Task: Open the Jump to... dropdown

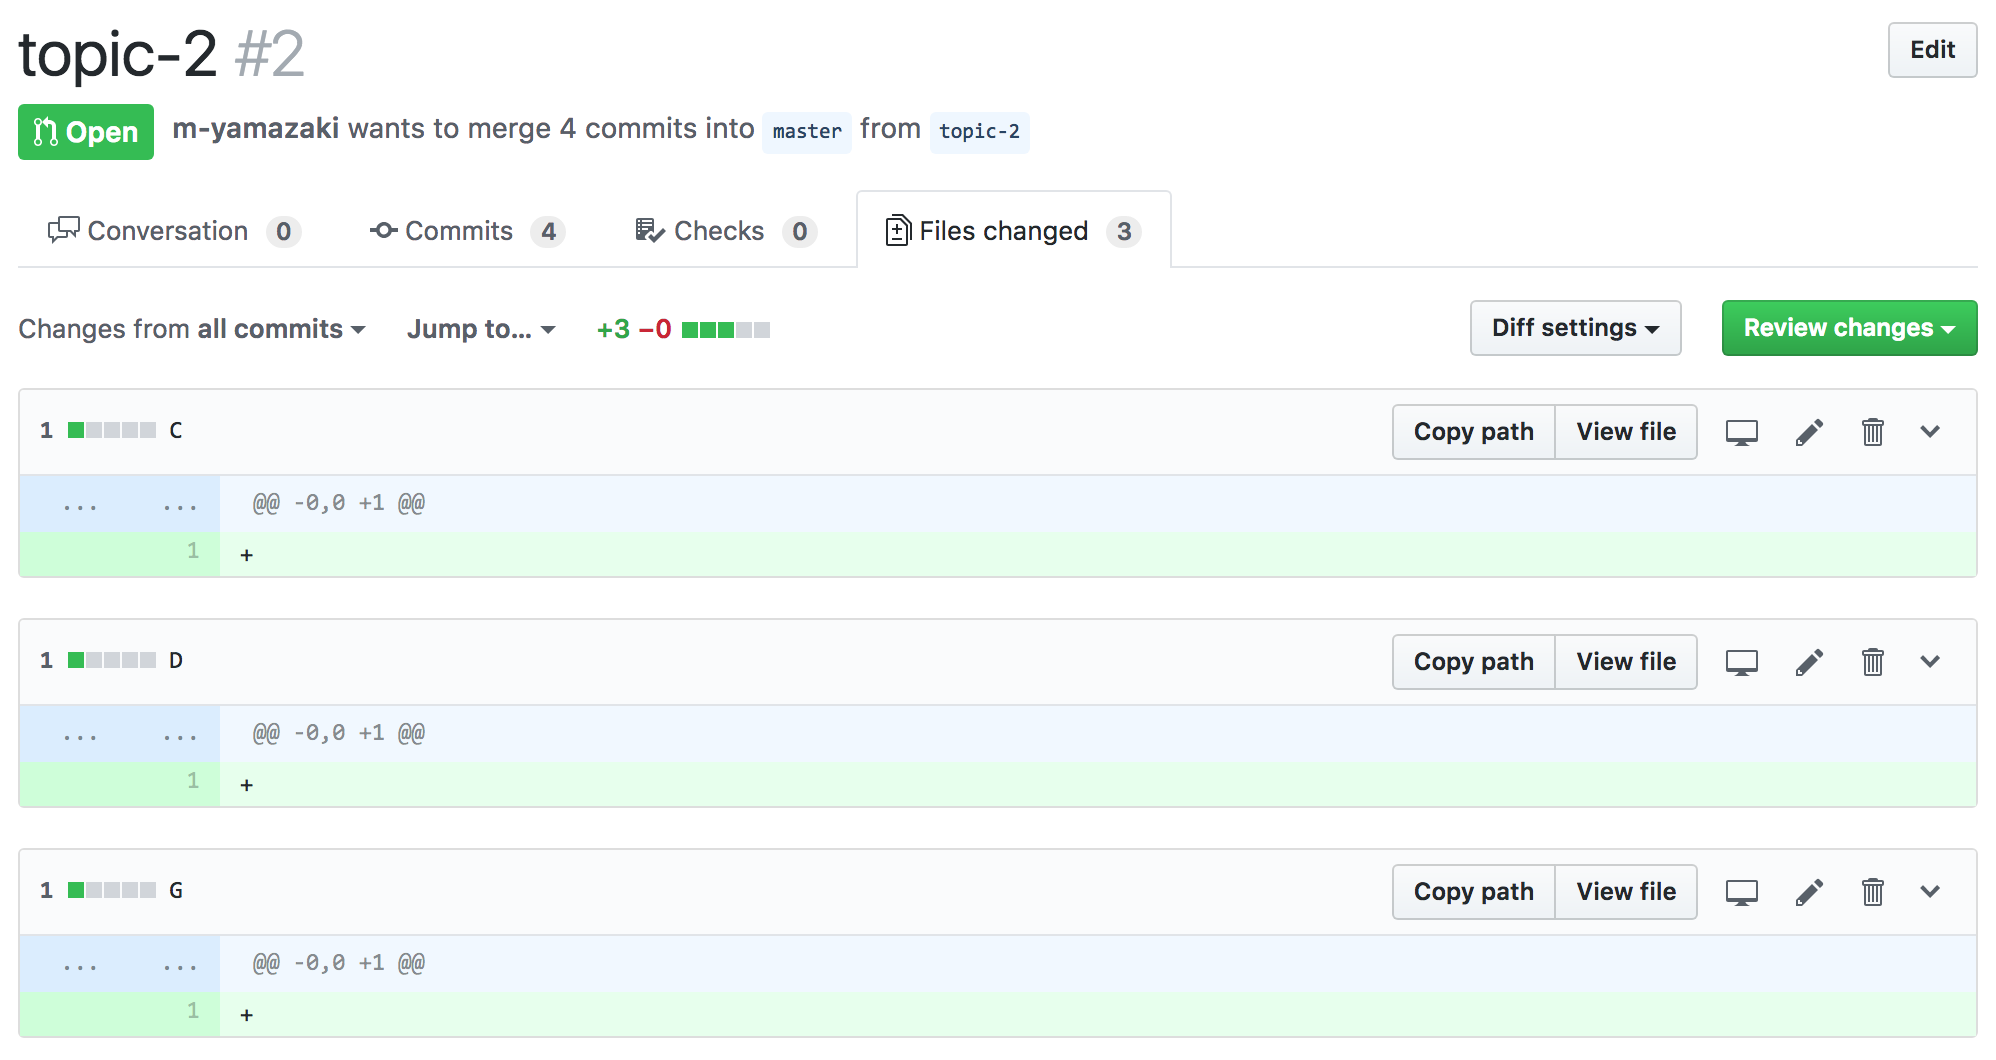Action: (481, 329)
